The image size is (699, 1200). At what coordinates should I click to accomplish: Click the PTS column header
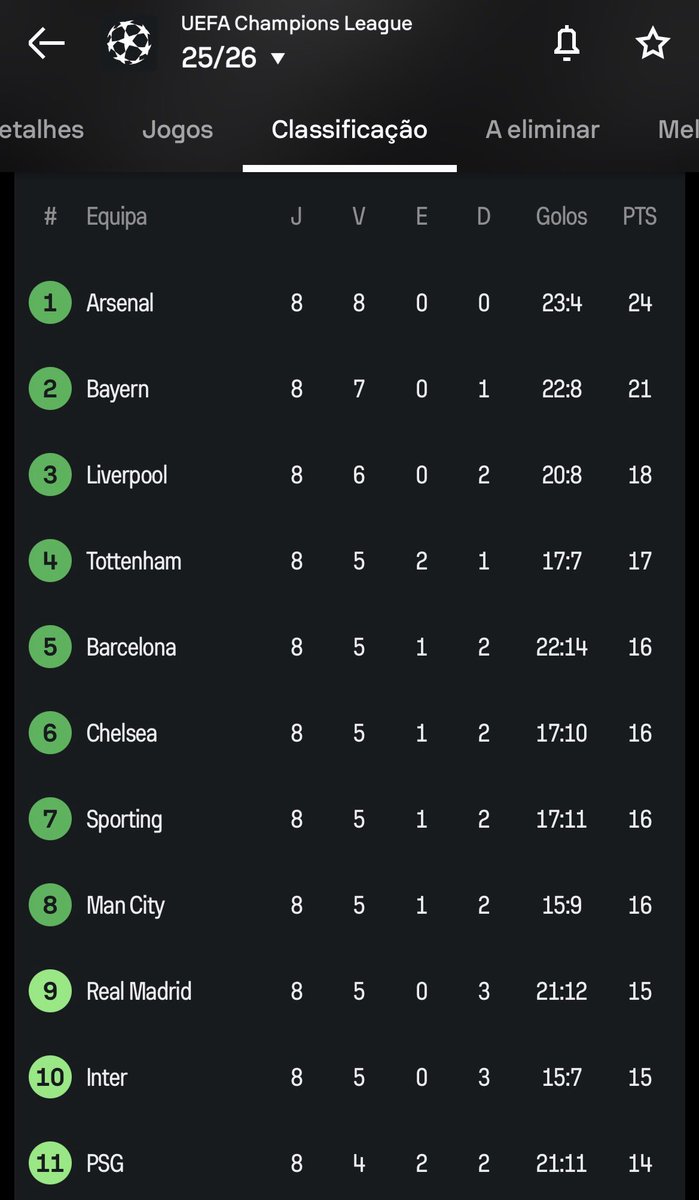pos(640,216)
